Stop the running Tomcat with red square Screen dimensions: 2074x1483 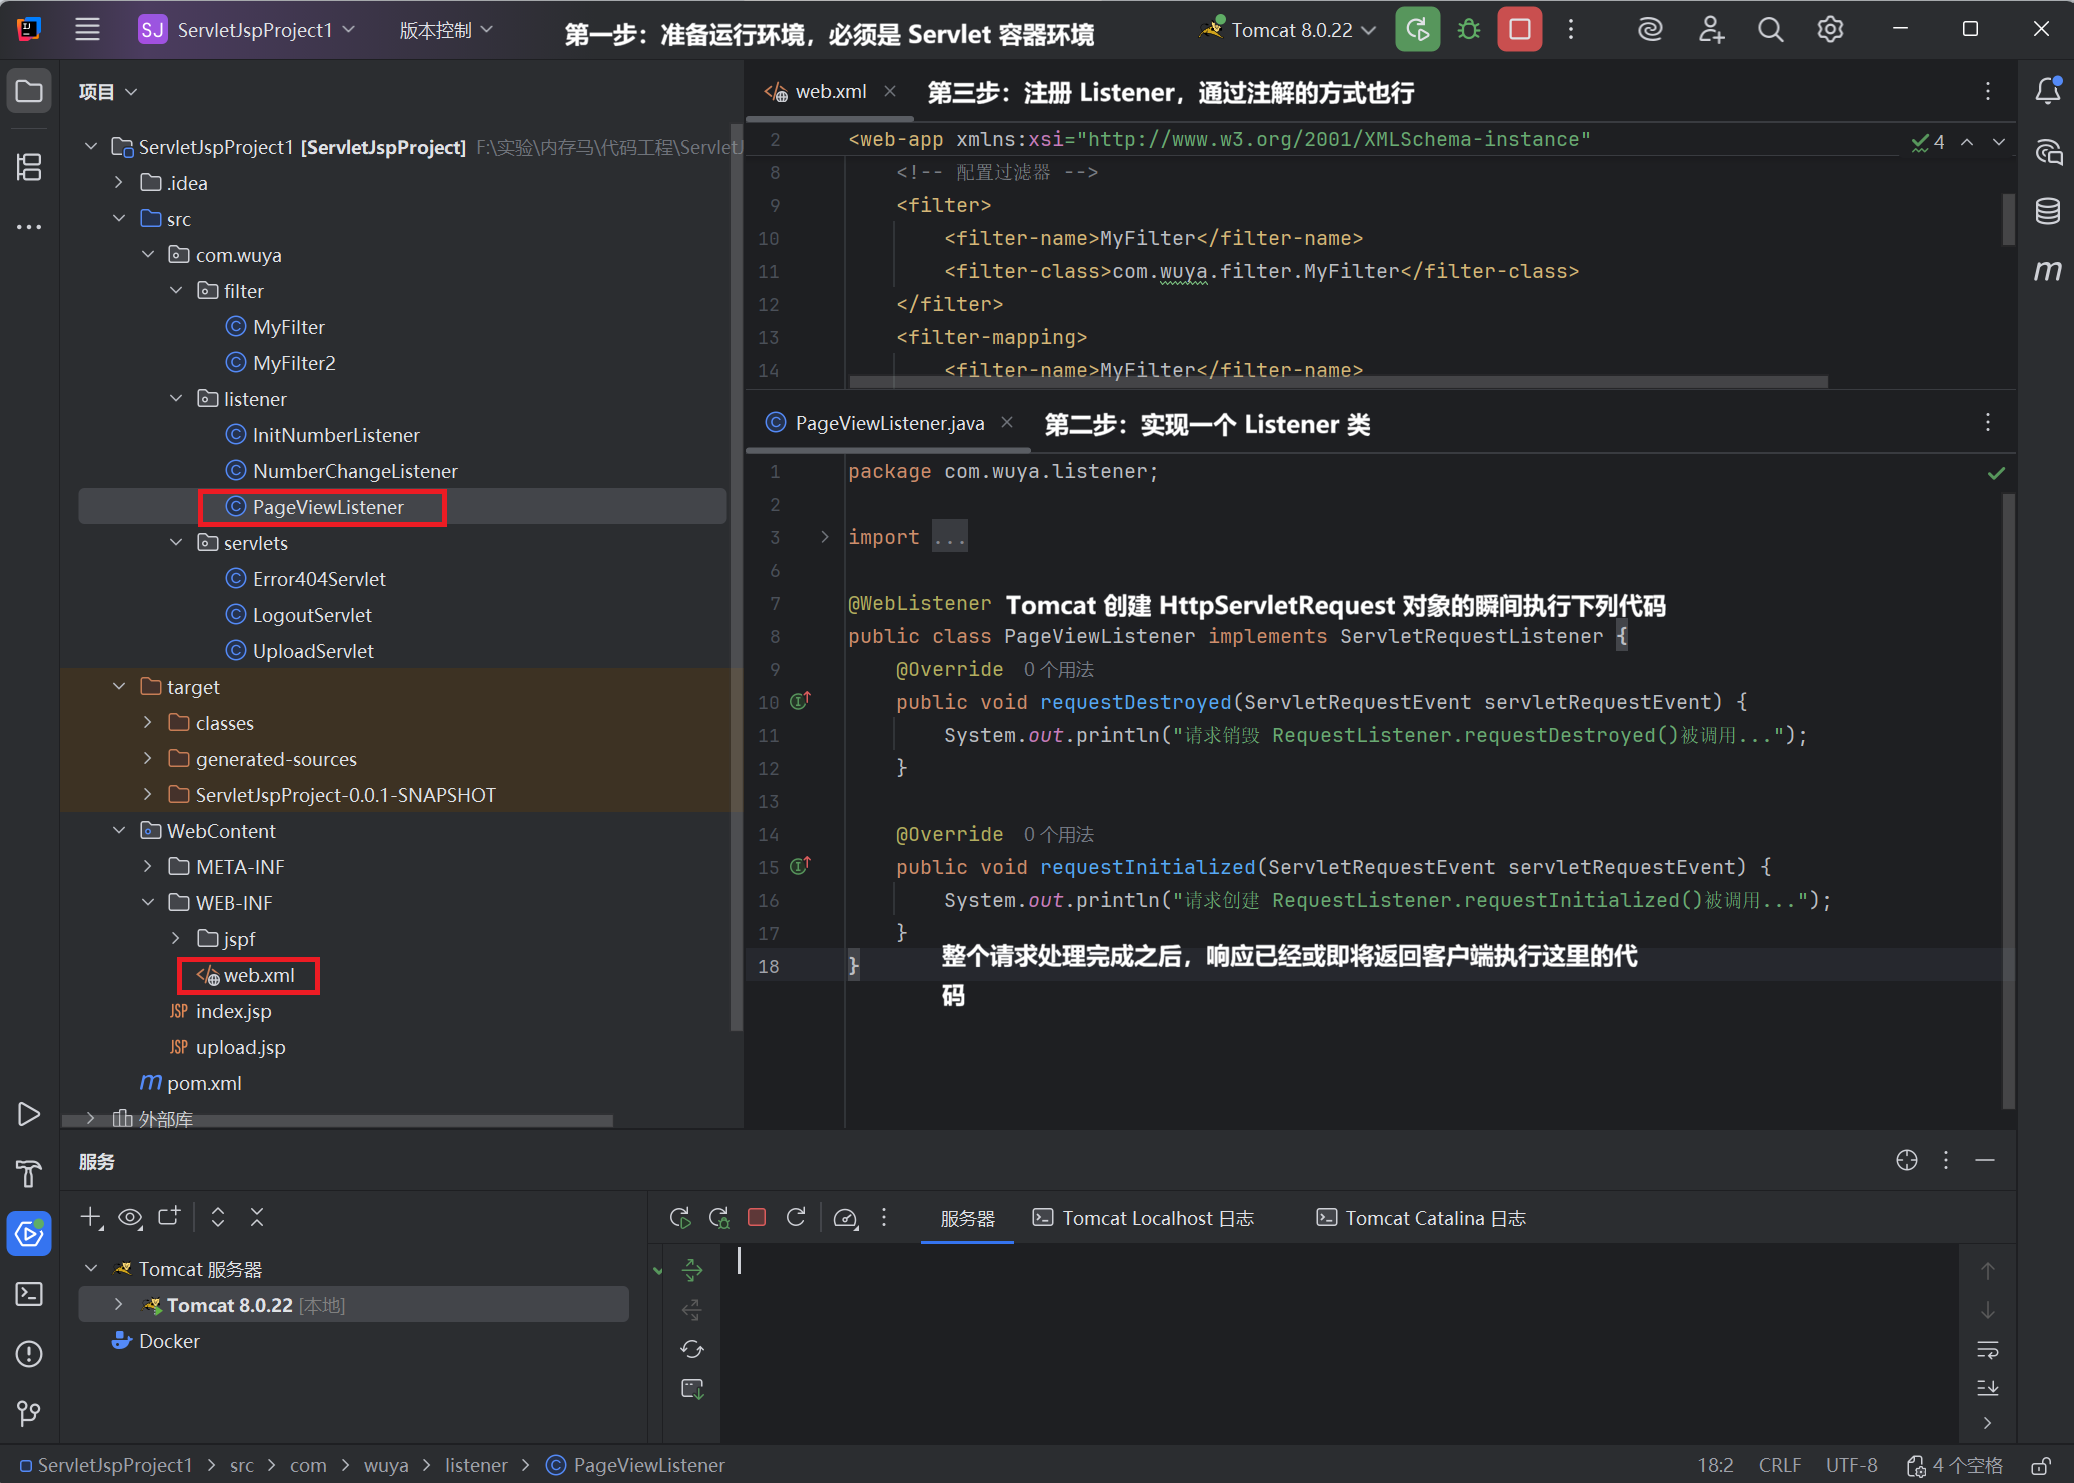[x=1519, y=30]
